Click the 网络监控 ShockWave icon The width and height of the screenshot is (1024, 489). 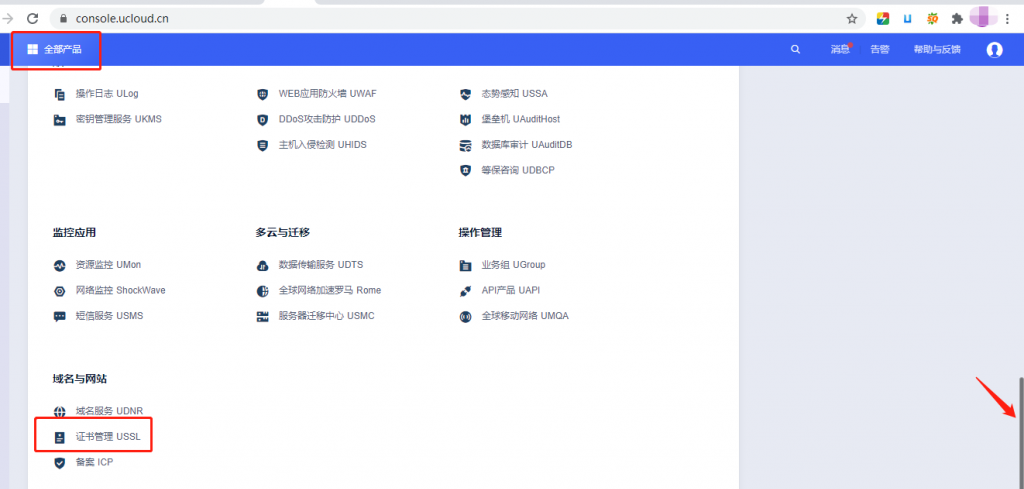(x=59, y=291)
